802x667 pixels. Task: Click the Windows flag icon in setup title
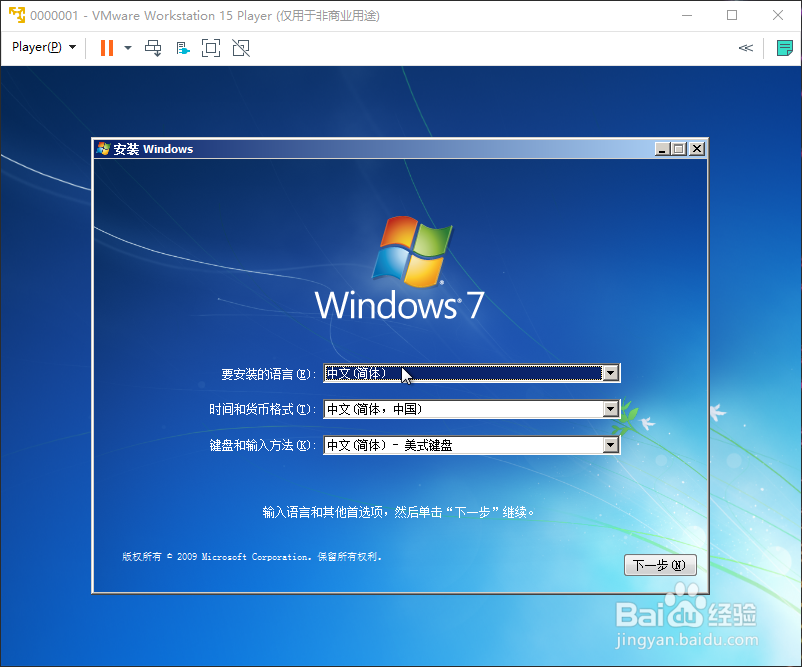(103, 149)
